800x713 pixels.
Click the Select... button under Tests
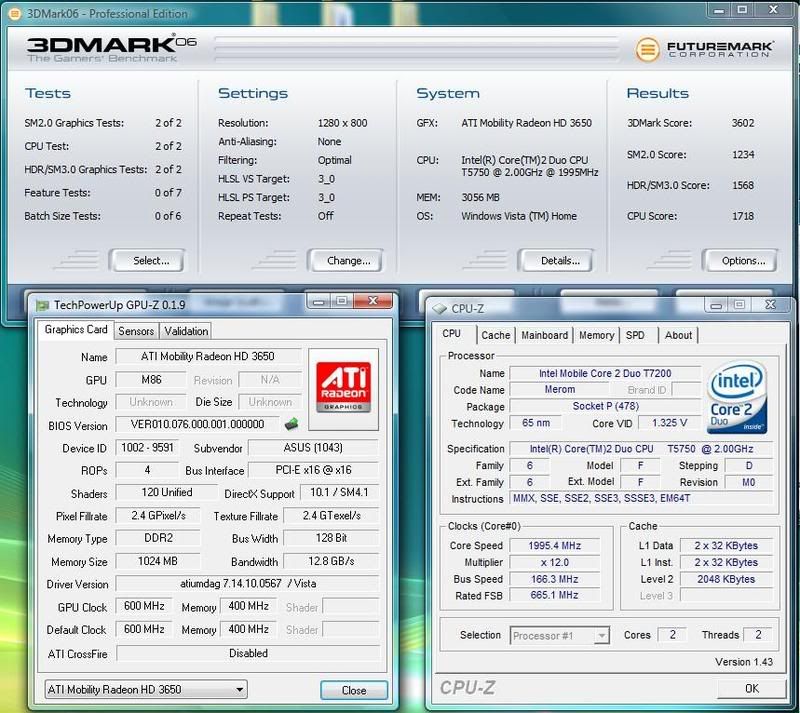[147, 261]
